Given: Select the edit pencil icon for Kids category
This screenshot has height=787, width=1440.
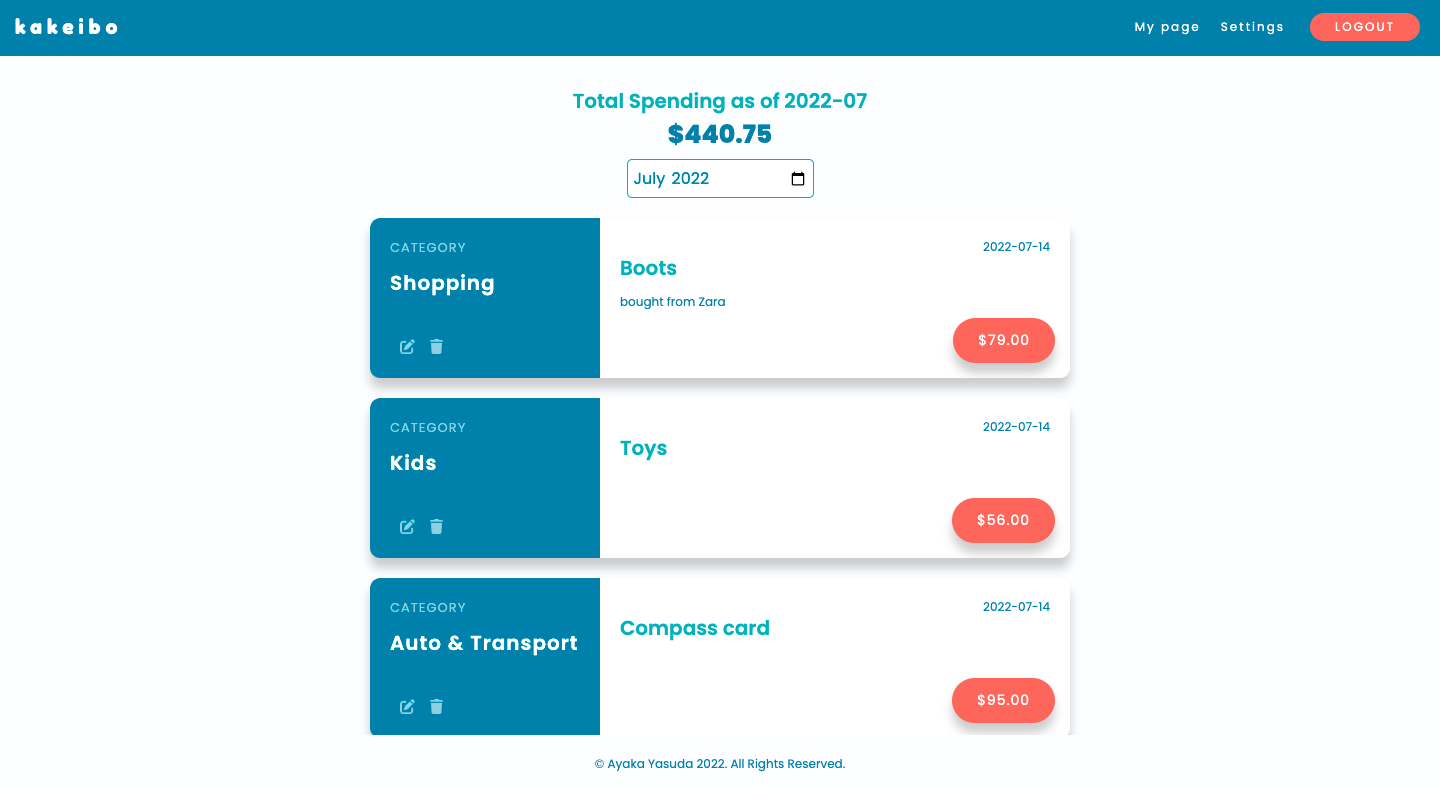Looking at the screenshot, I should (x=407, y=526).
